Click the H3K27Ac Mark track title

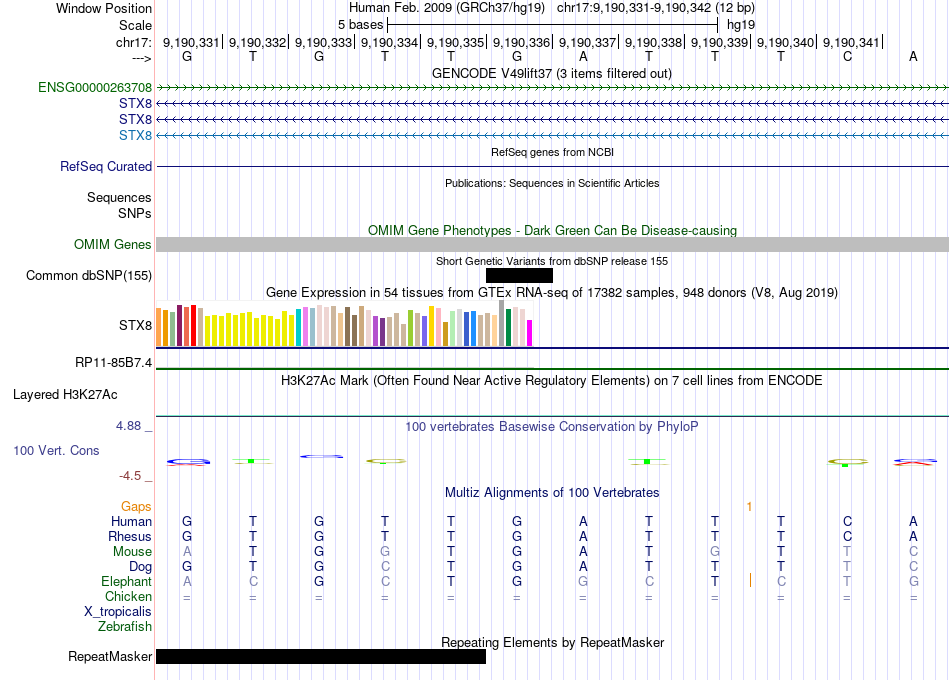click(x=552, y=381)
